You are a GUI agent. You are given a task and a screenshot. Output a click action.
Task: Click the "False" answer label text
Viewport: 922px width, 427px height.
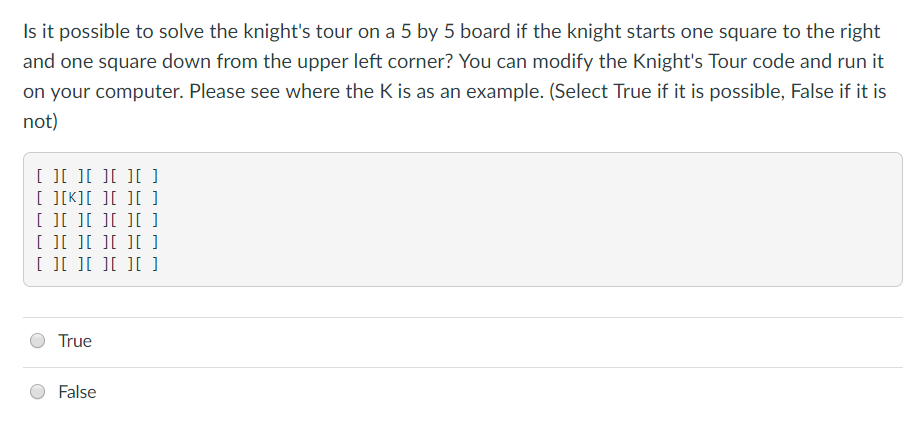click(77, 392)
